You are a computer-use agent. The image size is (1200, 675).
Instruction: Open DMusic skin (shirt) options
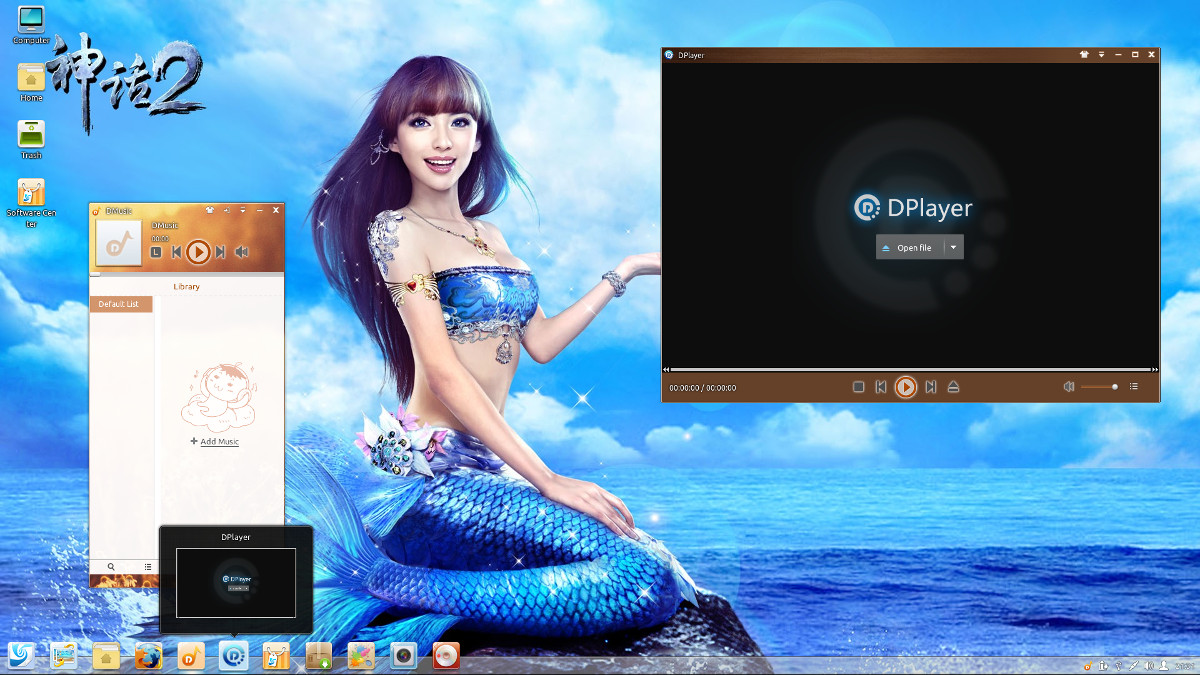tap(210, 211)
